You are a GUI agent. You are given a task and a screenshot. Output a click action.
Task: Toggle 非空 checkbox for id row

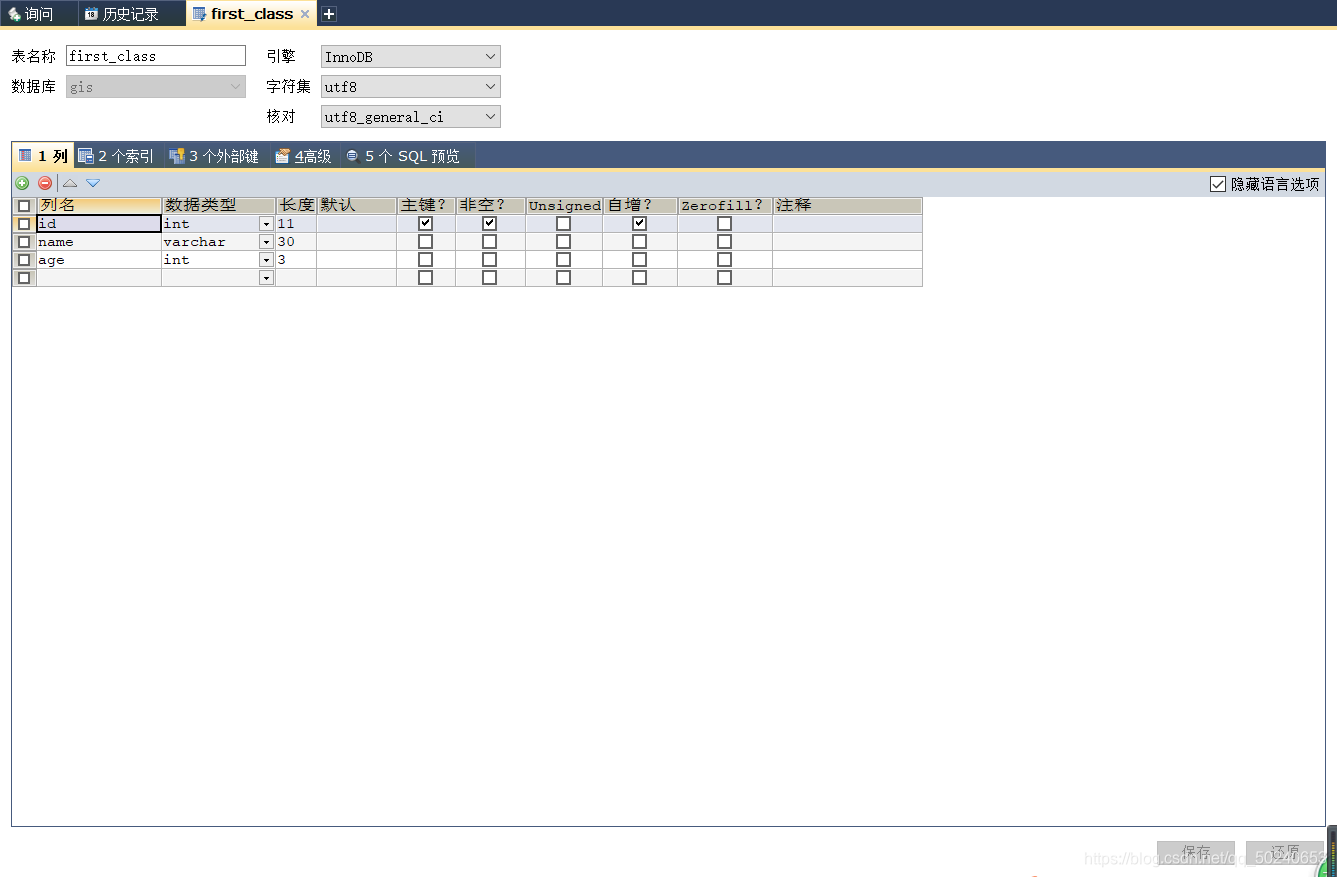click(x=490, y=224)
